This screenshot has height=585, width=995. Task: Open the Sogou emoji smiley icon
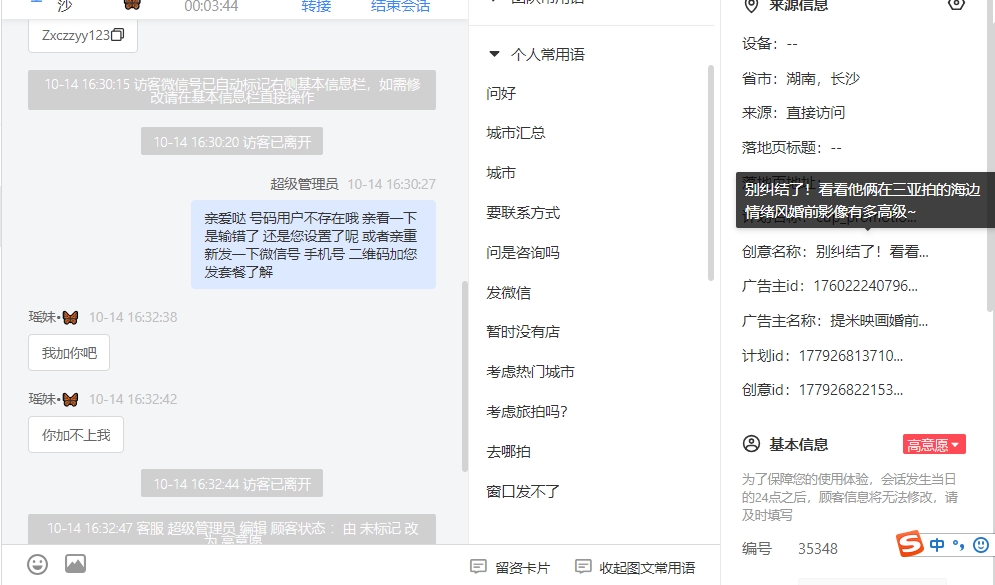(x=980, y=544)
